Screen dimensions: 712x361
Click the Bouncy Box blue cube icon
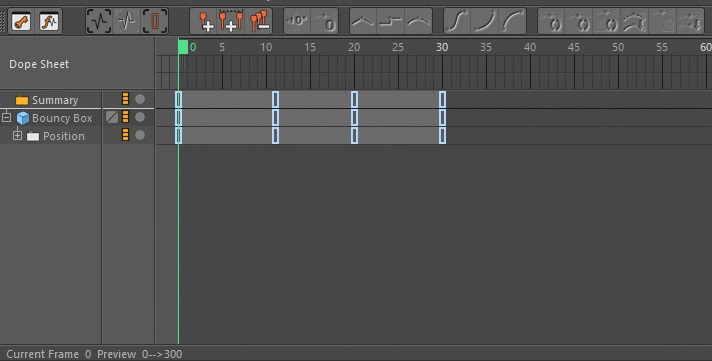tap(23, 118)
